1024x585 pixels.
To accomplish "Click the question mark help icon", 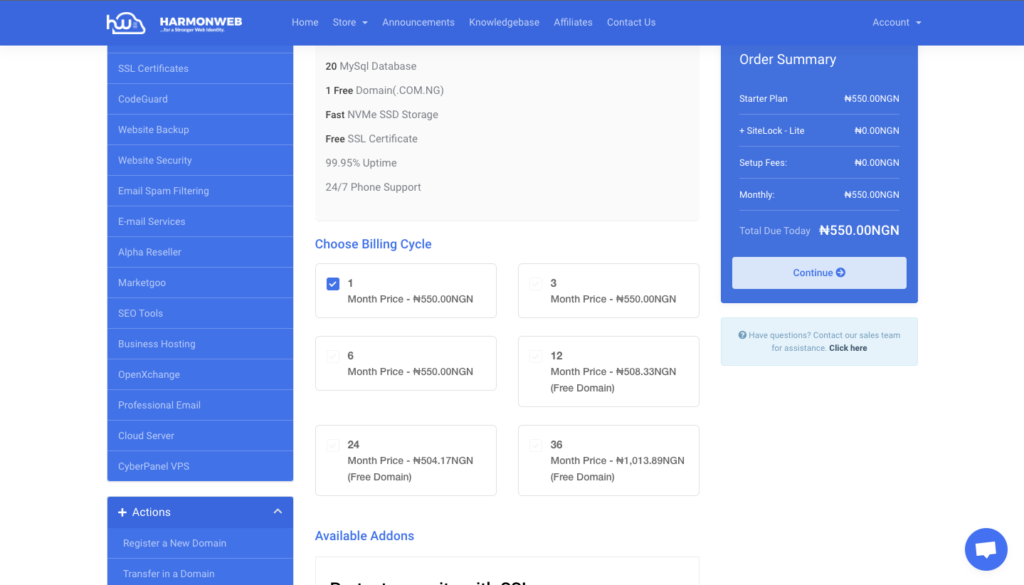I will coord(742,335).
